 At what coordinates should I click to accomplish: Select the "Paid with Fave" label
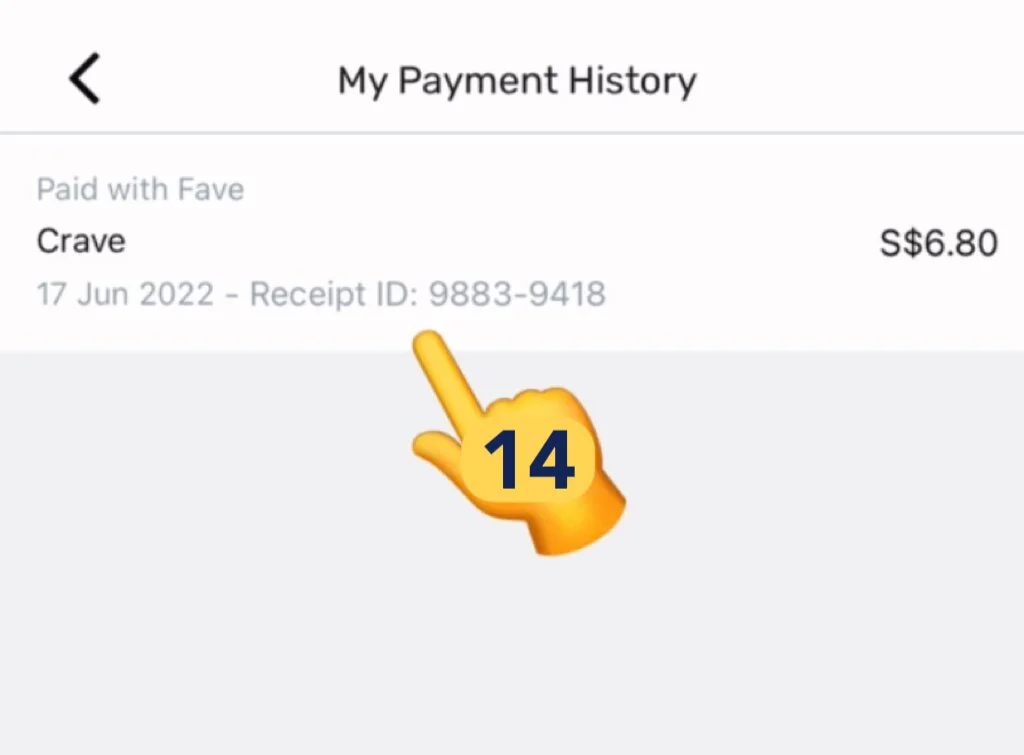140,189
